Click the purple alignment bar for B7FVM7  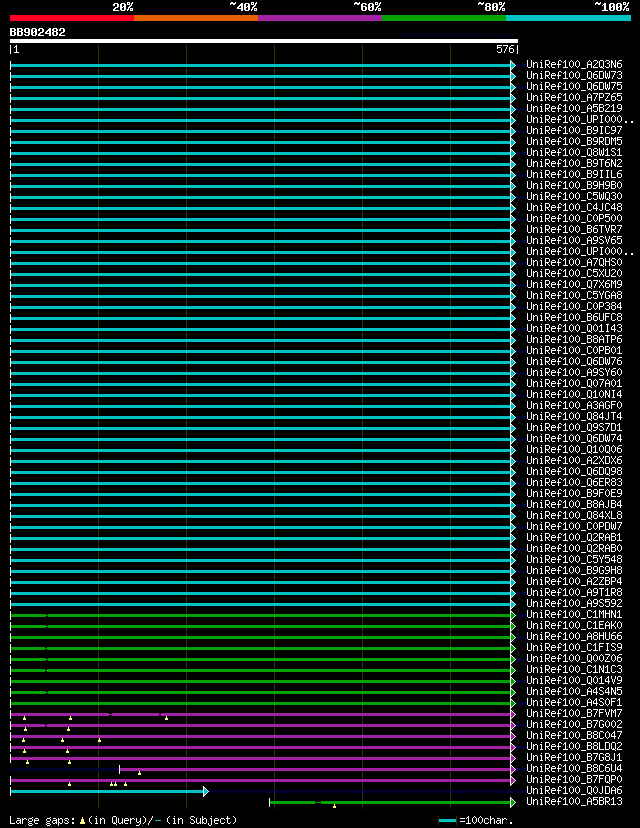click(262, 714)
